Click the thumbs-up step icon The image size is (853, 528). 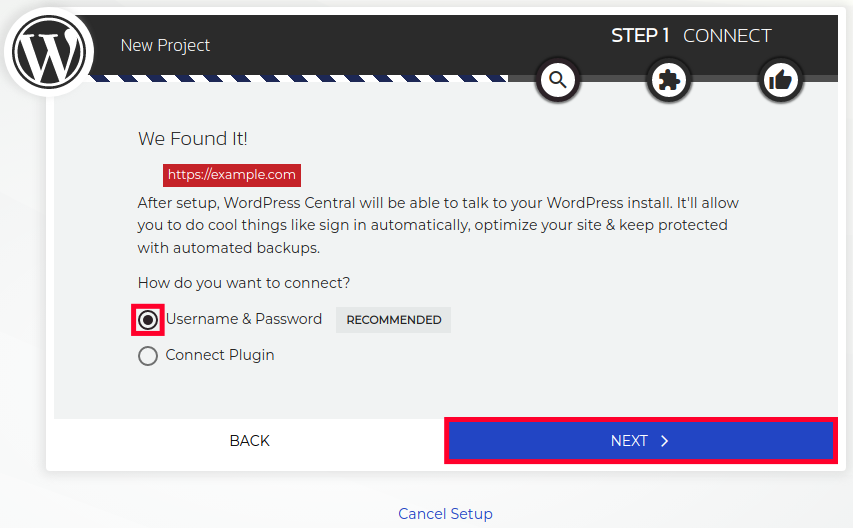(x=781, y=79)
